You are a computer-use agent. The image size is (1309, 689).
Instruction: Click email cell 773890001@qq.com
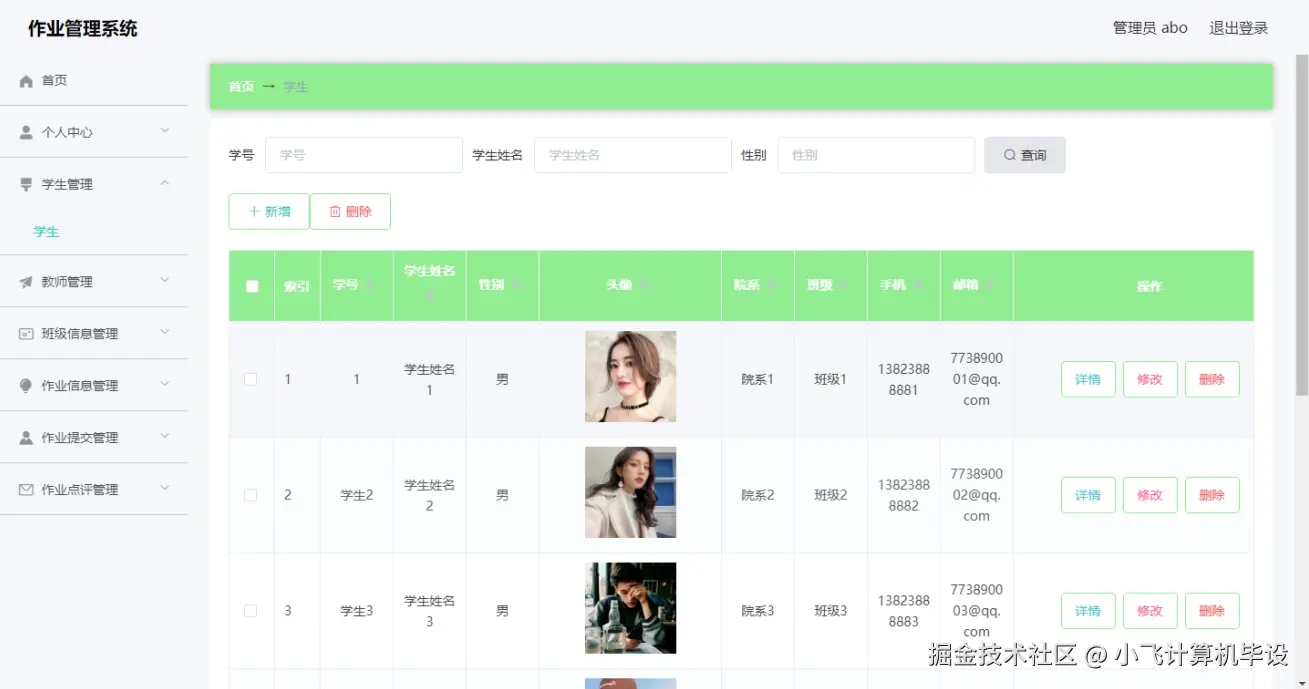(977, 379)
